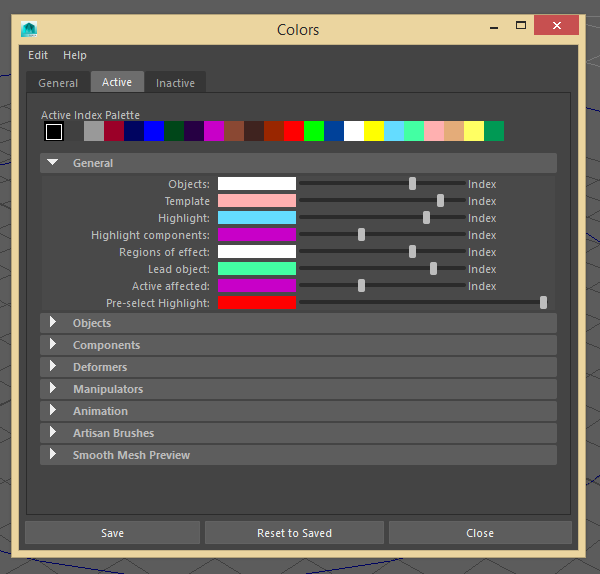Viewport: 600px width, 574px height.
Task: Click Regions of effect slider handle
Action: (x=412, y=252)
